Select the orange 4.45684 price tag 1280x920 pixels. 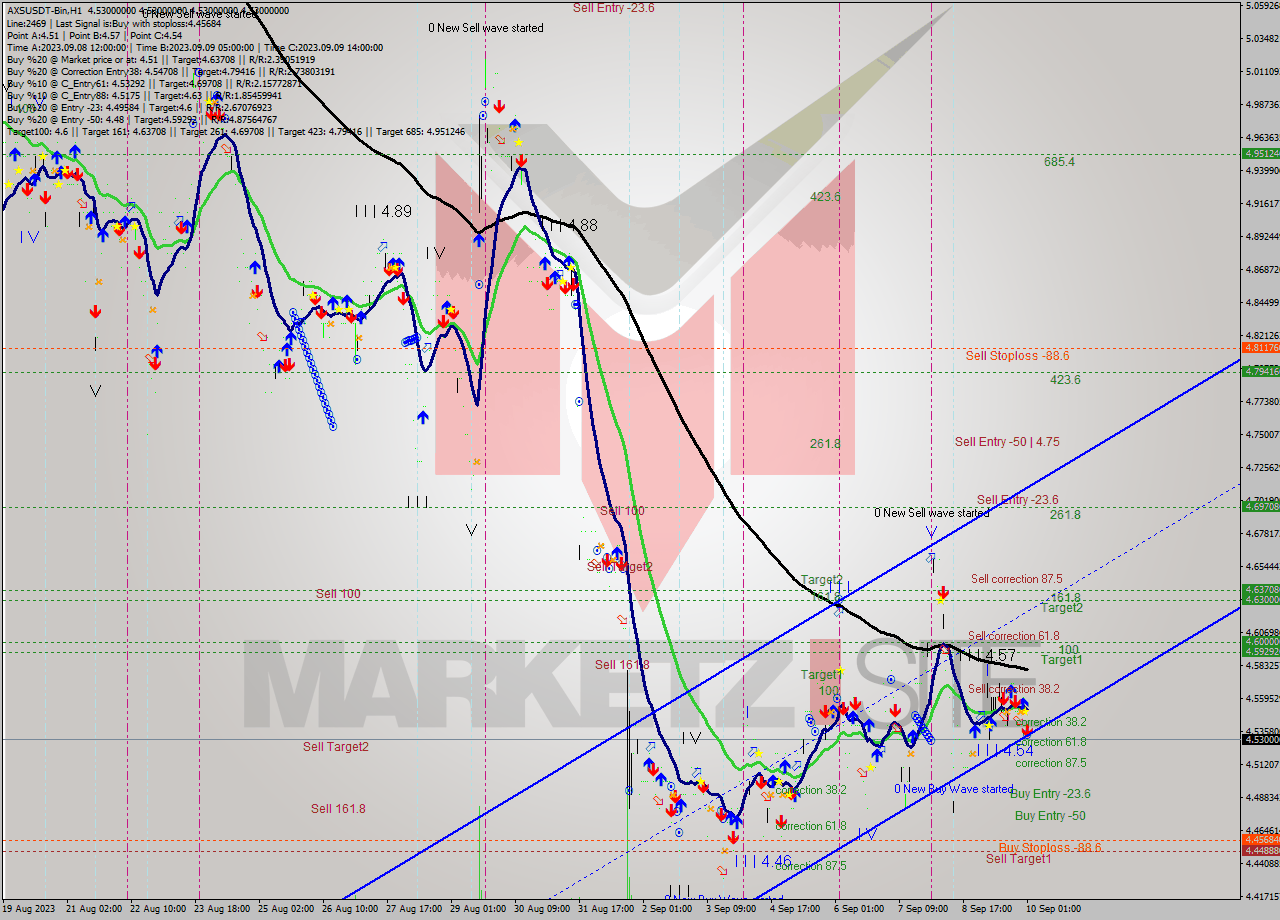pos(1260,840)
